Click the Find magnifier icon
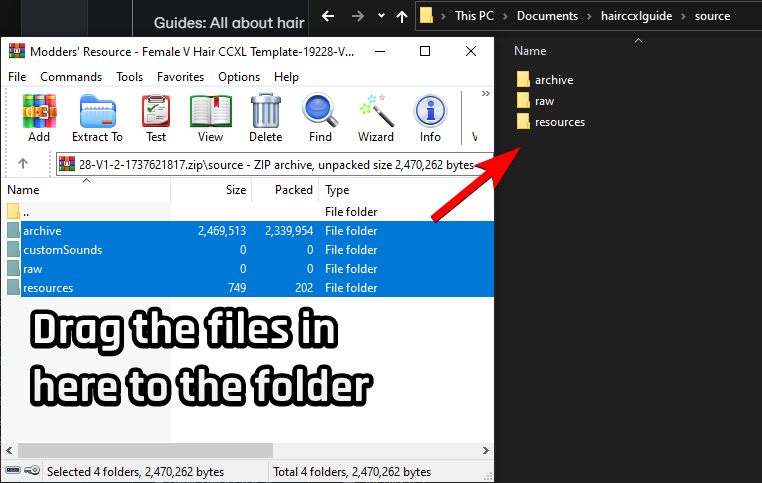The width and height of the screenshot is (762, 483). coord(320,117)
